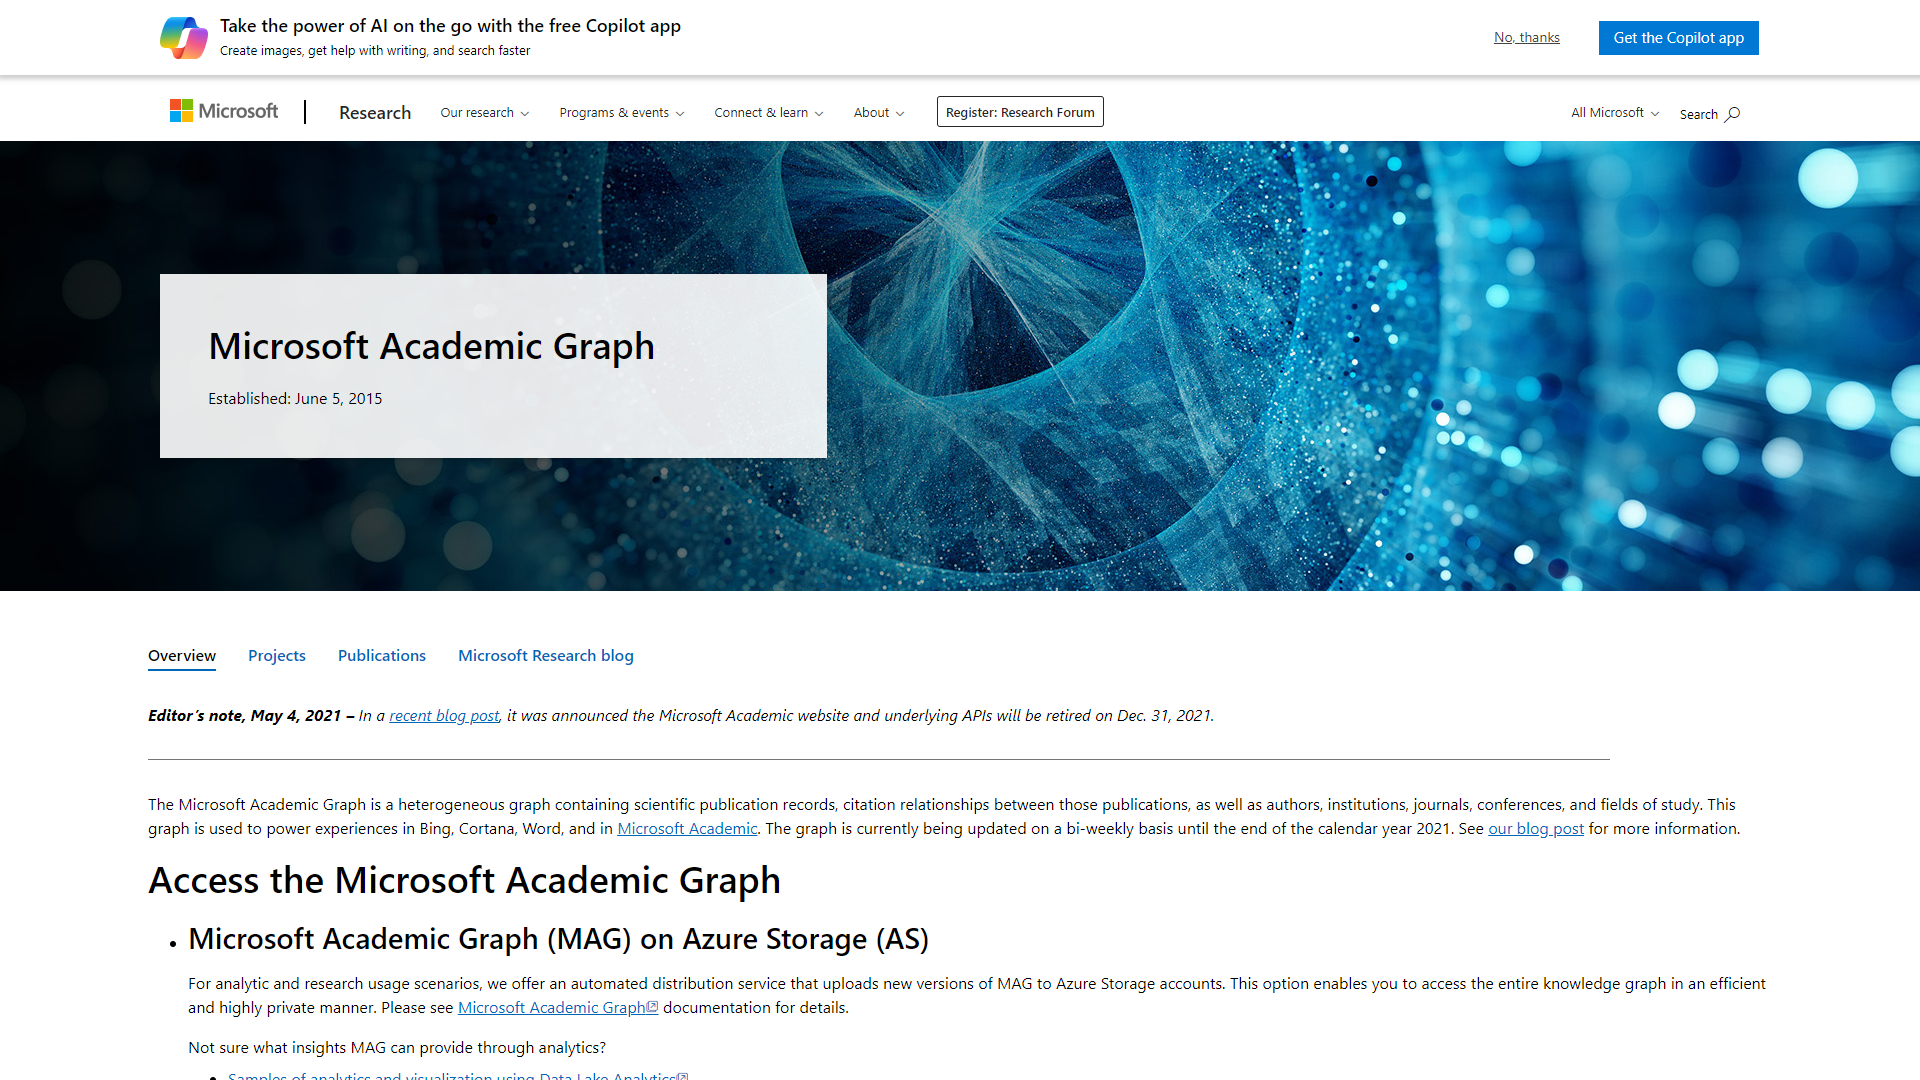Switch to the Publications tab
1920x1080 pixels.
[381, 655]
